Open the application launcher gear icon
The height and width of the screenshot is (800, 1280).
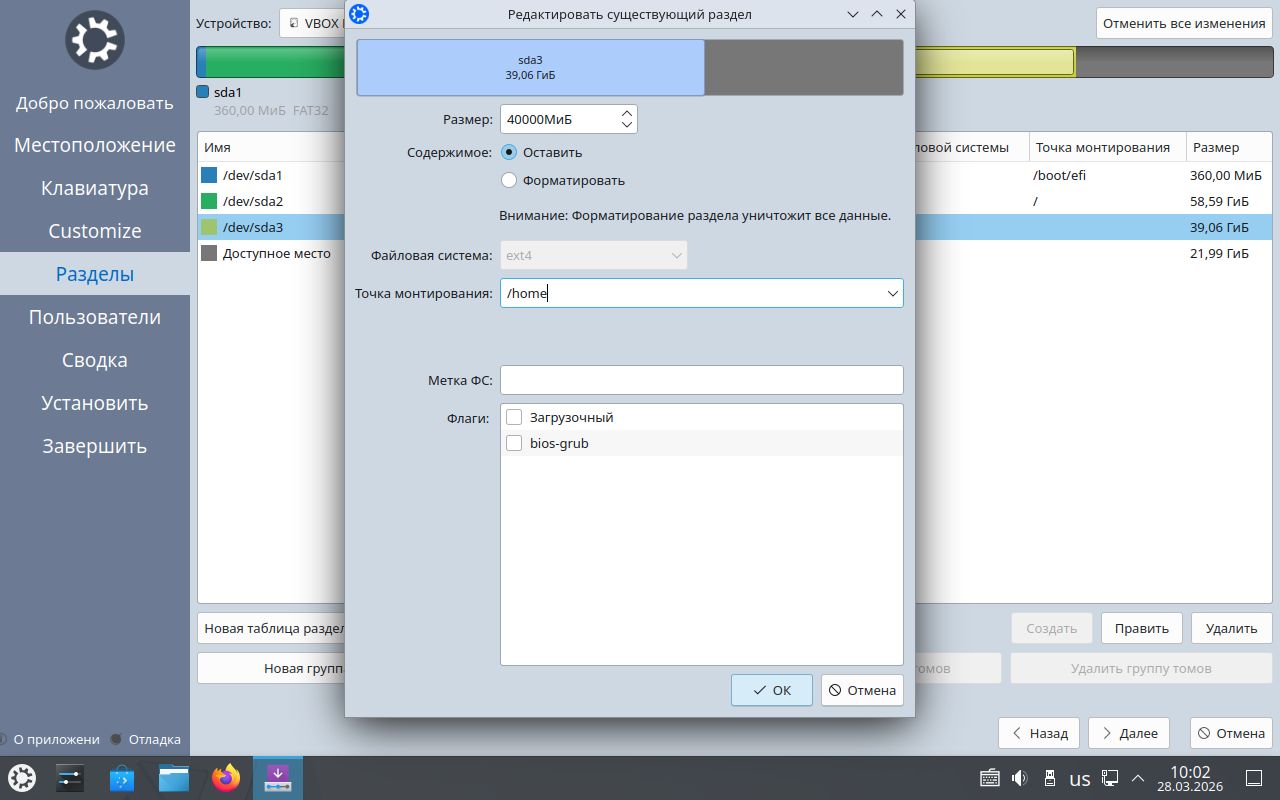pos(22,778)
